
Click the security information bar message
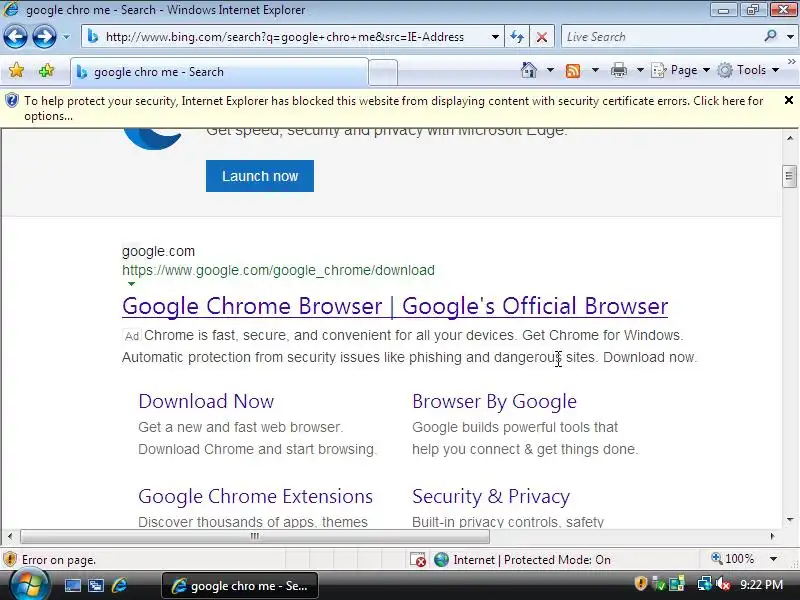tap(393, 108)
